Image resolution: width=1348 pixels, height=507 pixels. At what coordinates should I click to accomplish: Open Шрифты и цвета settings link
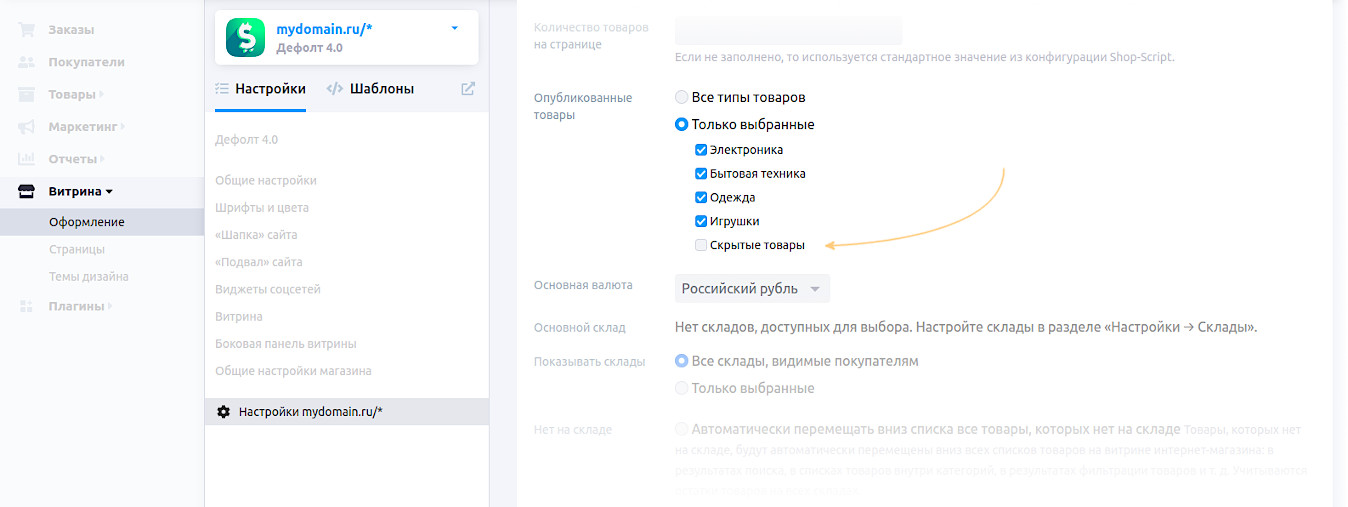tap(262, 208)
